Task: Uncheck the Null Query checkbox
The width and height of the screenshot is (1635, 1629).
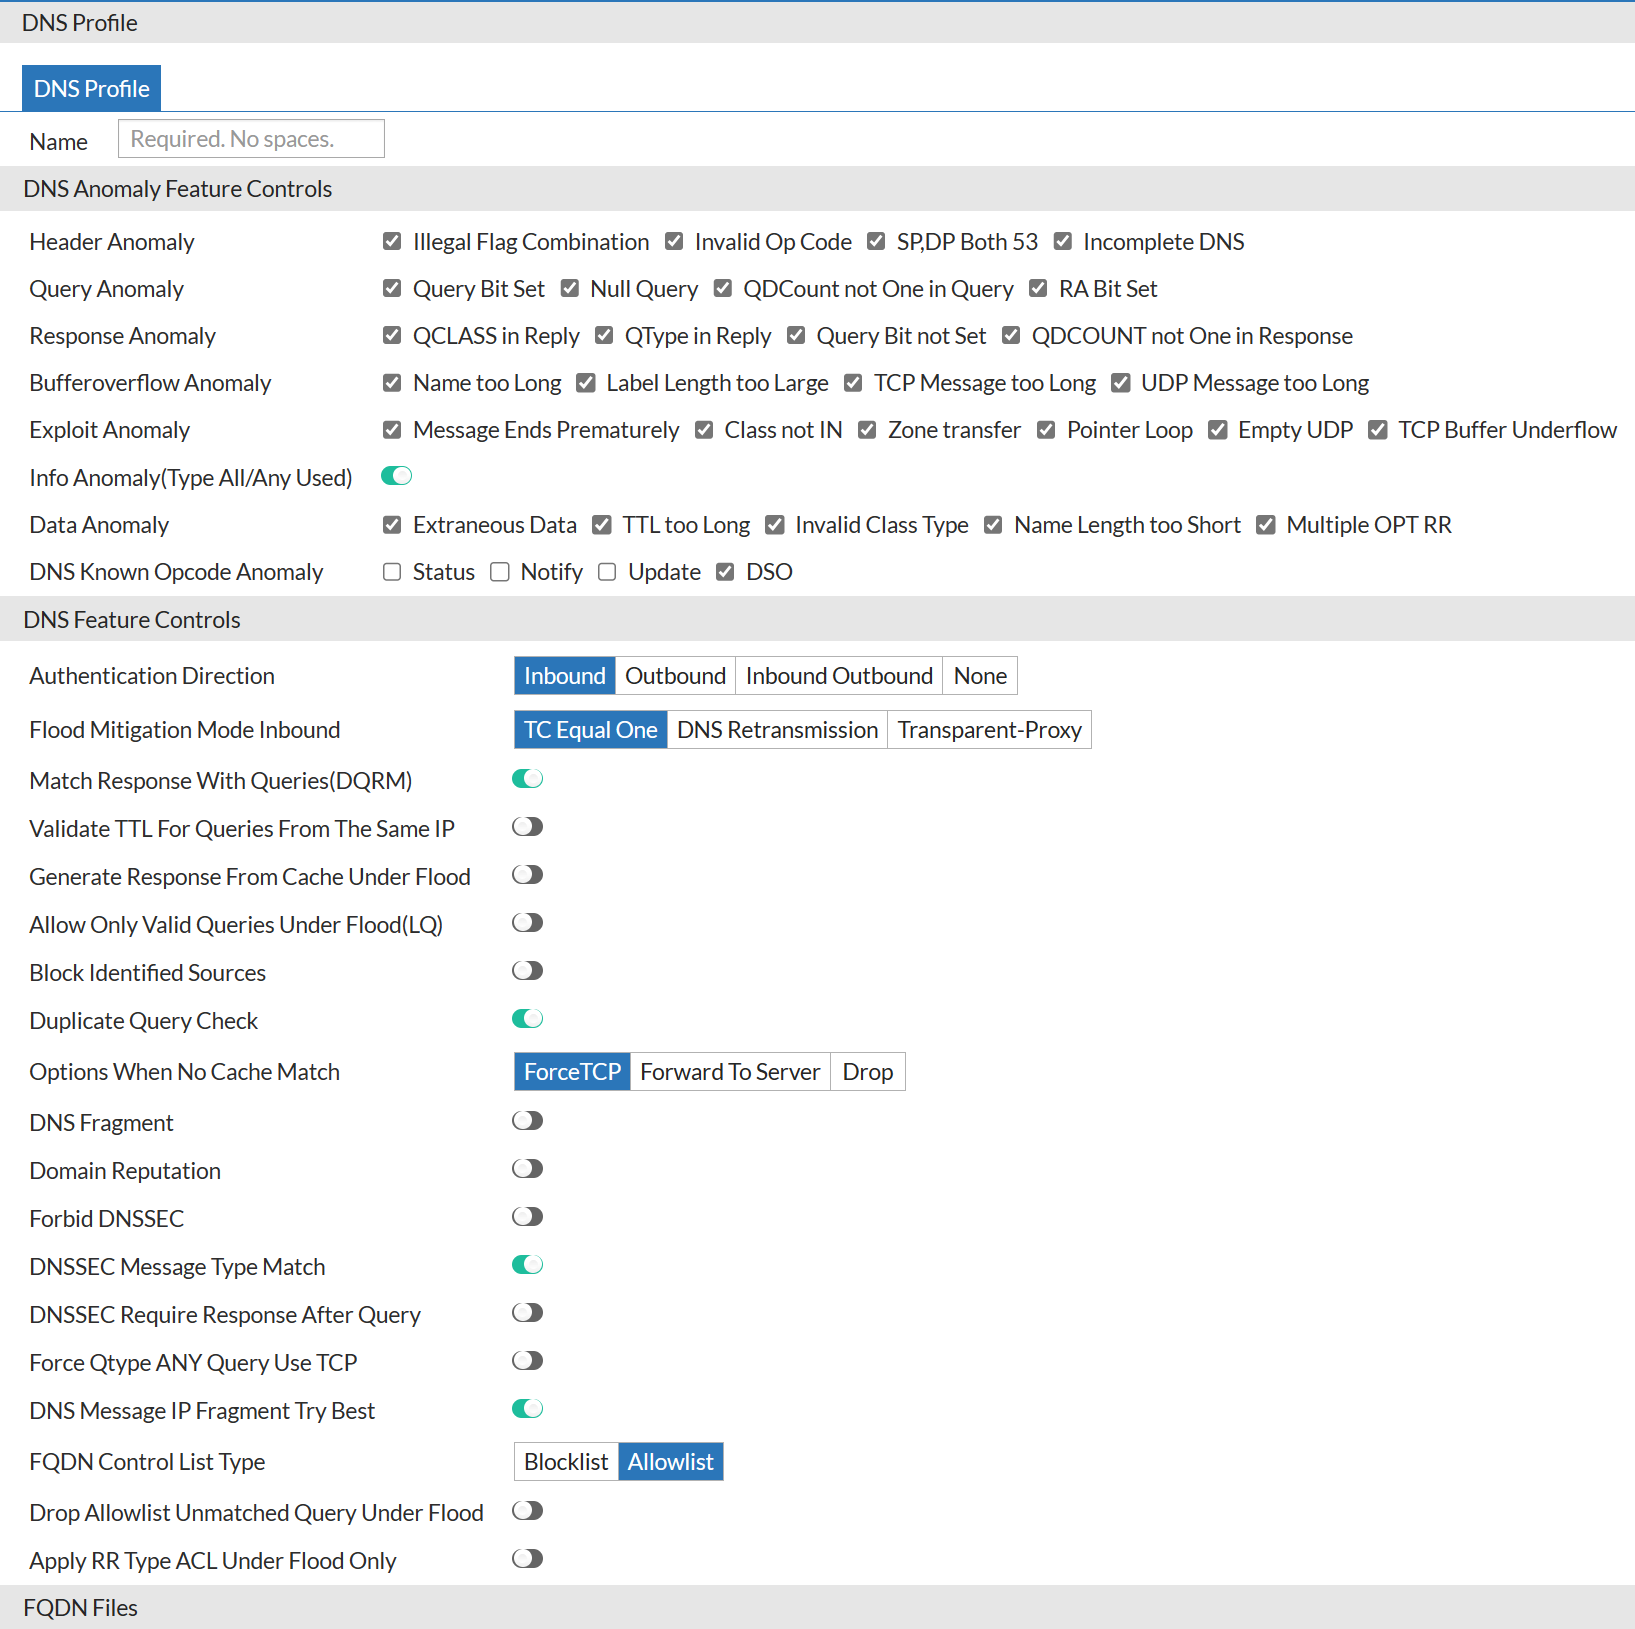Action: 570,288
